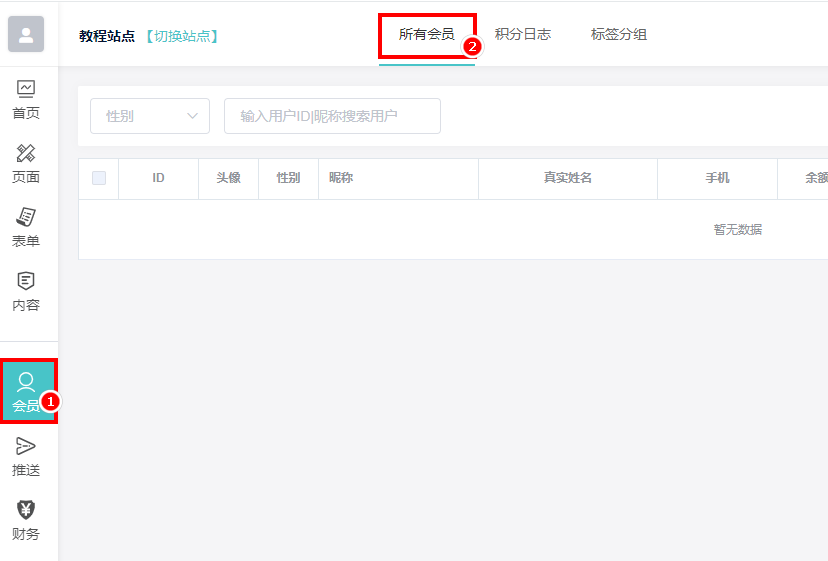
Task: Switch to the 标签分组 tab
Action: (x=619, y=35)
